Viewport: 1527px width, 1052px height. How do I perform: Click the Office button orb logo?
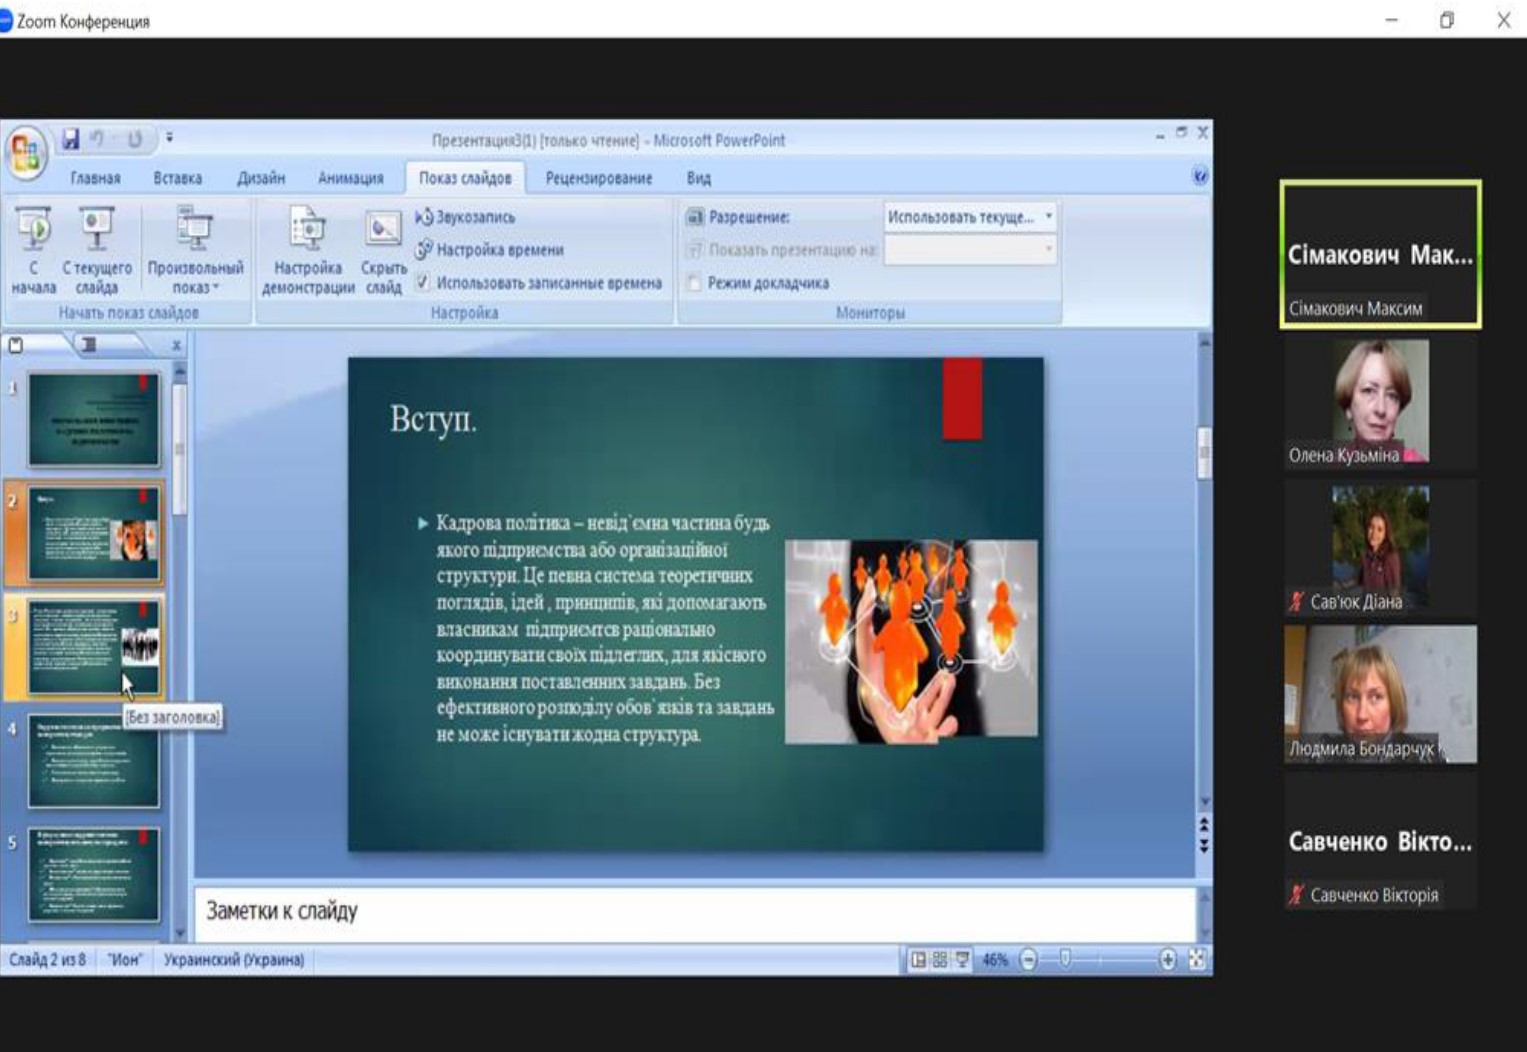(x=25, y=154)
